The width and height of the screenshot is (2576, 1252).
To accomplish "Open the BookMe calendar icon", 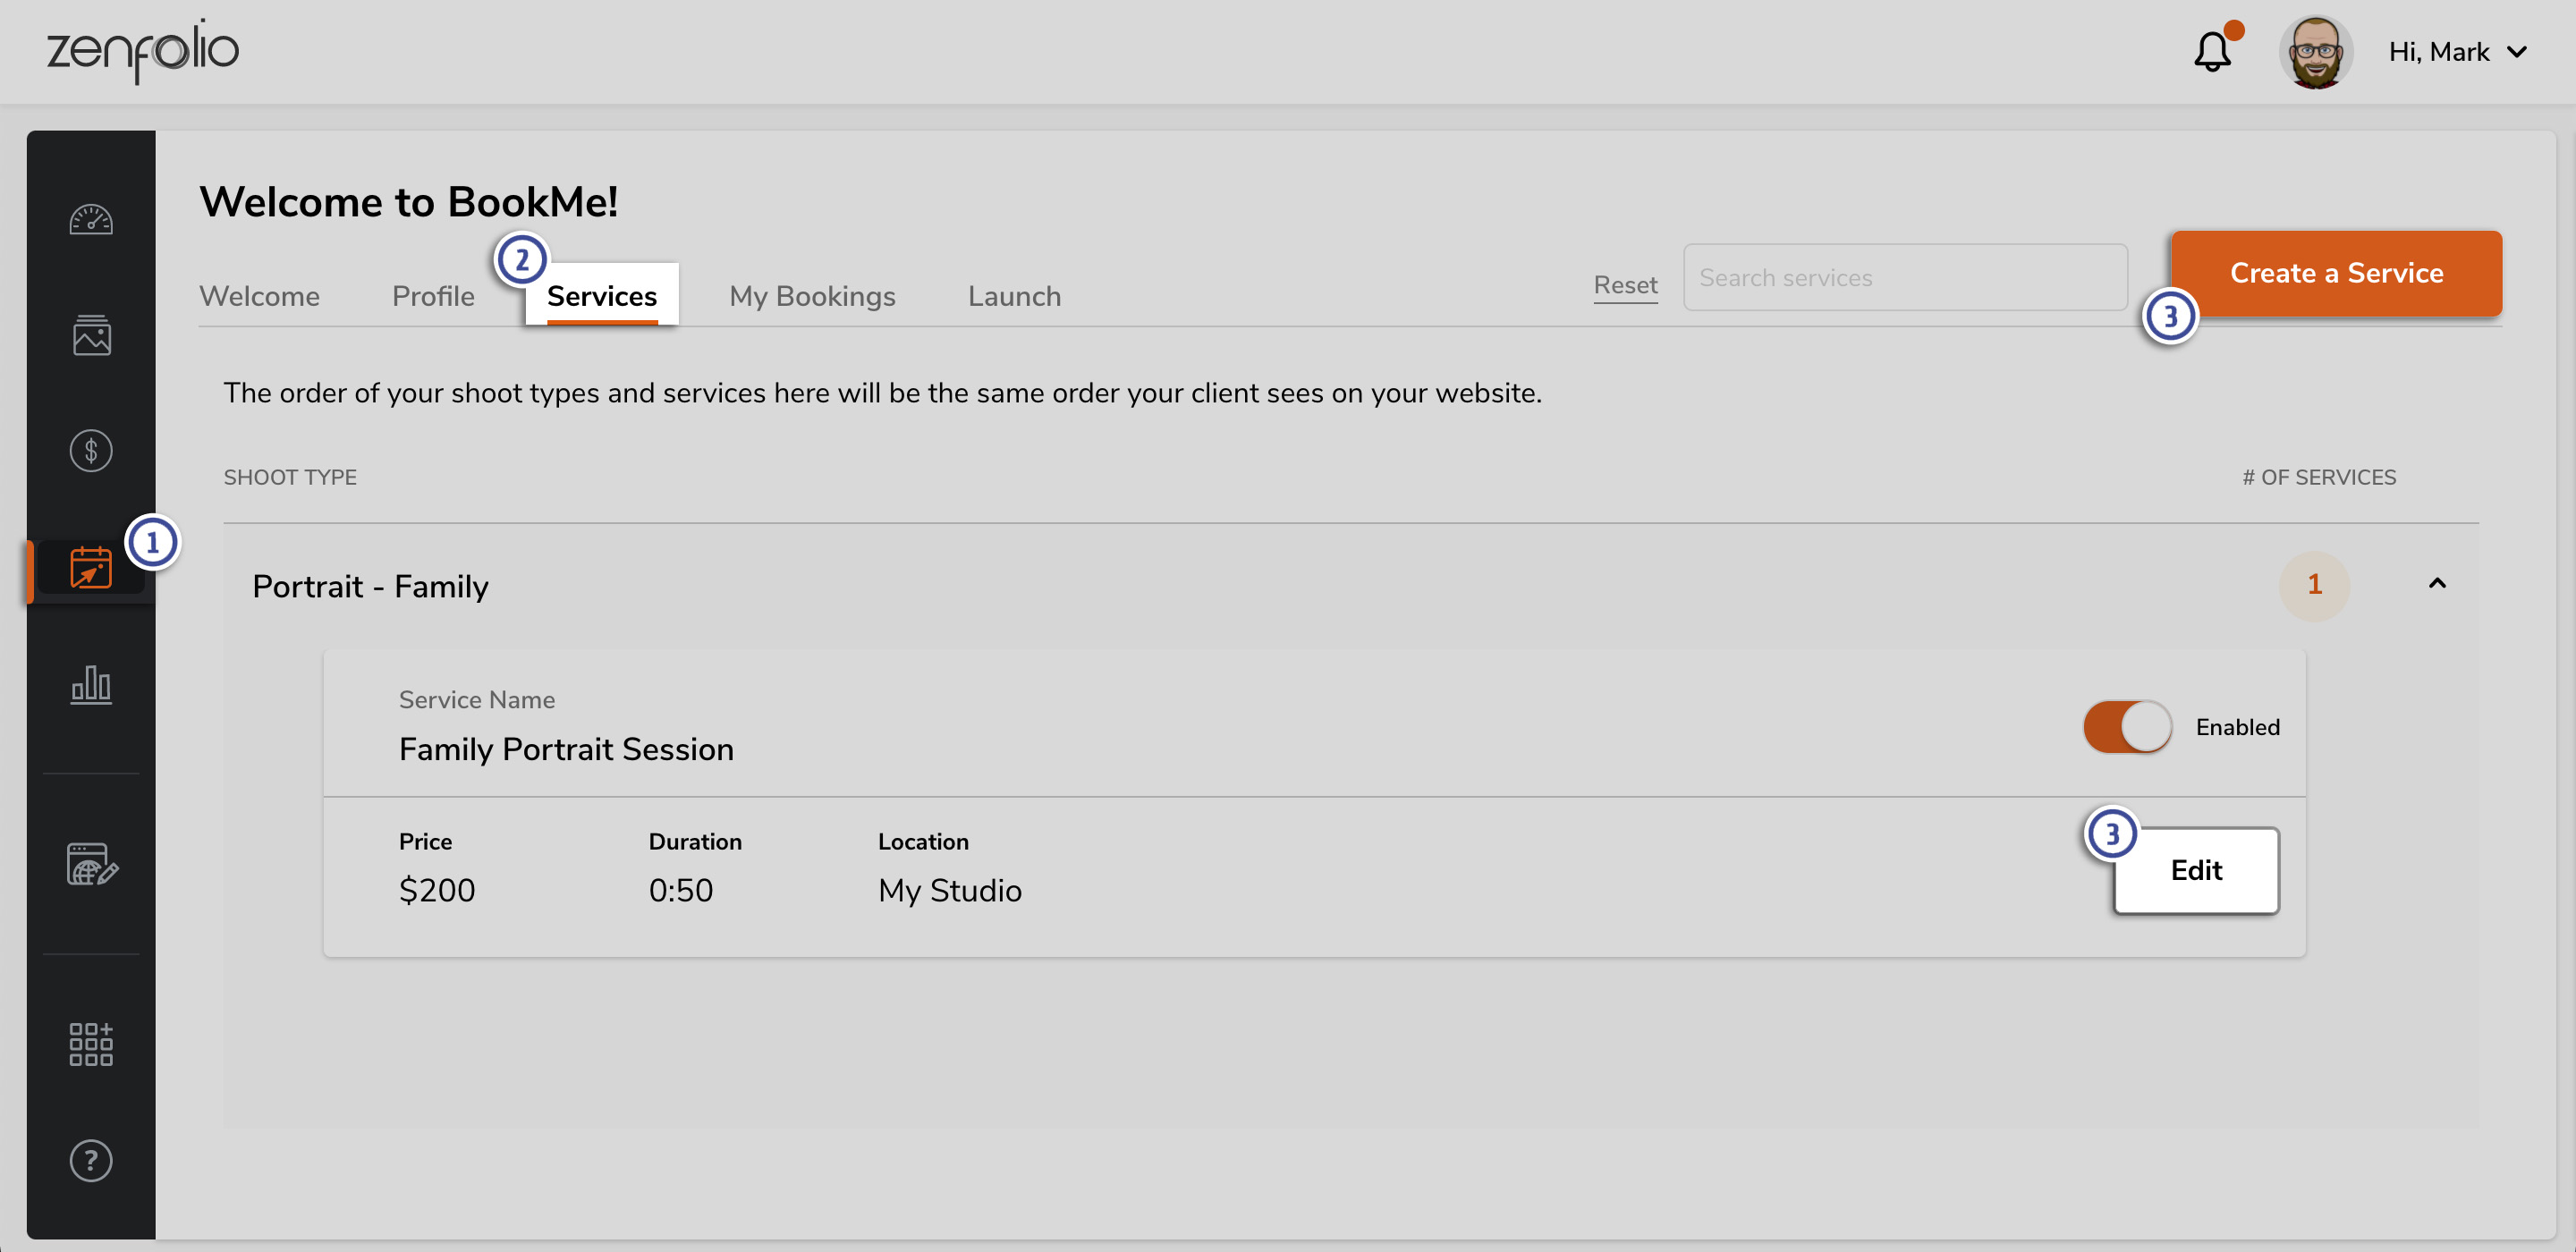I will tap(90, 568).
